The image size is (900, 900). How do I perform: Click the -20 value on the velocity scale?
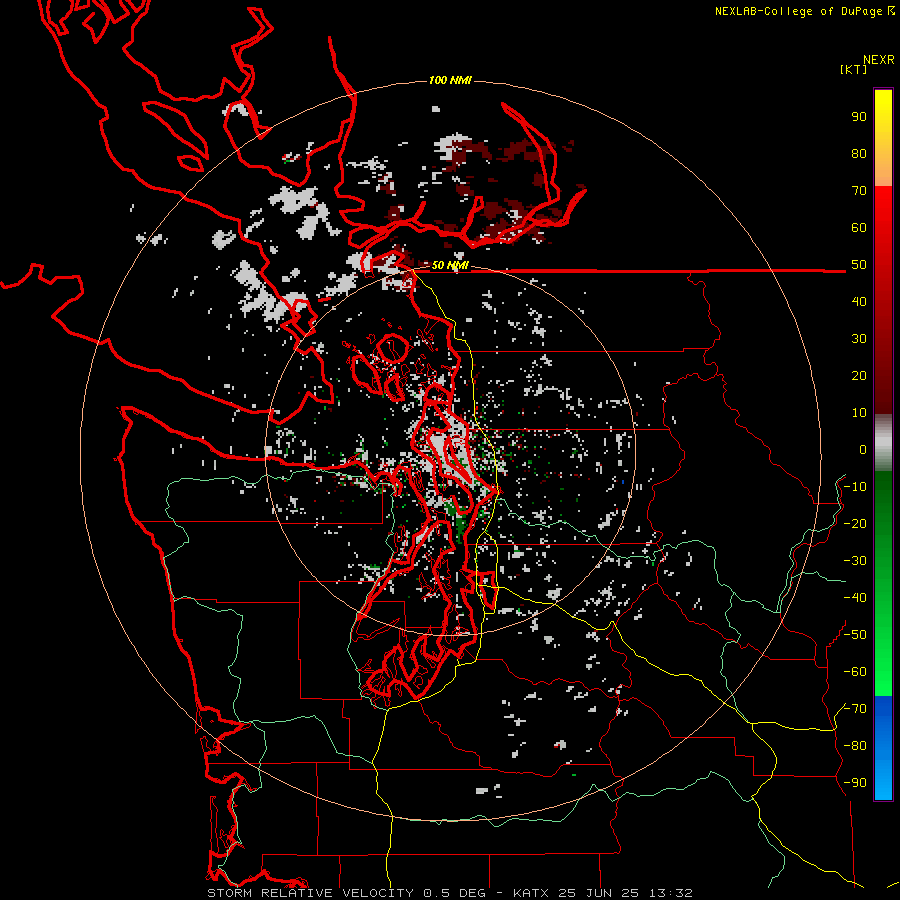(855, 524)
